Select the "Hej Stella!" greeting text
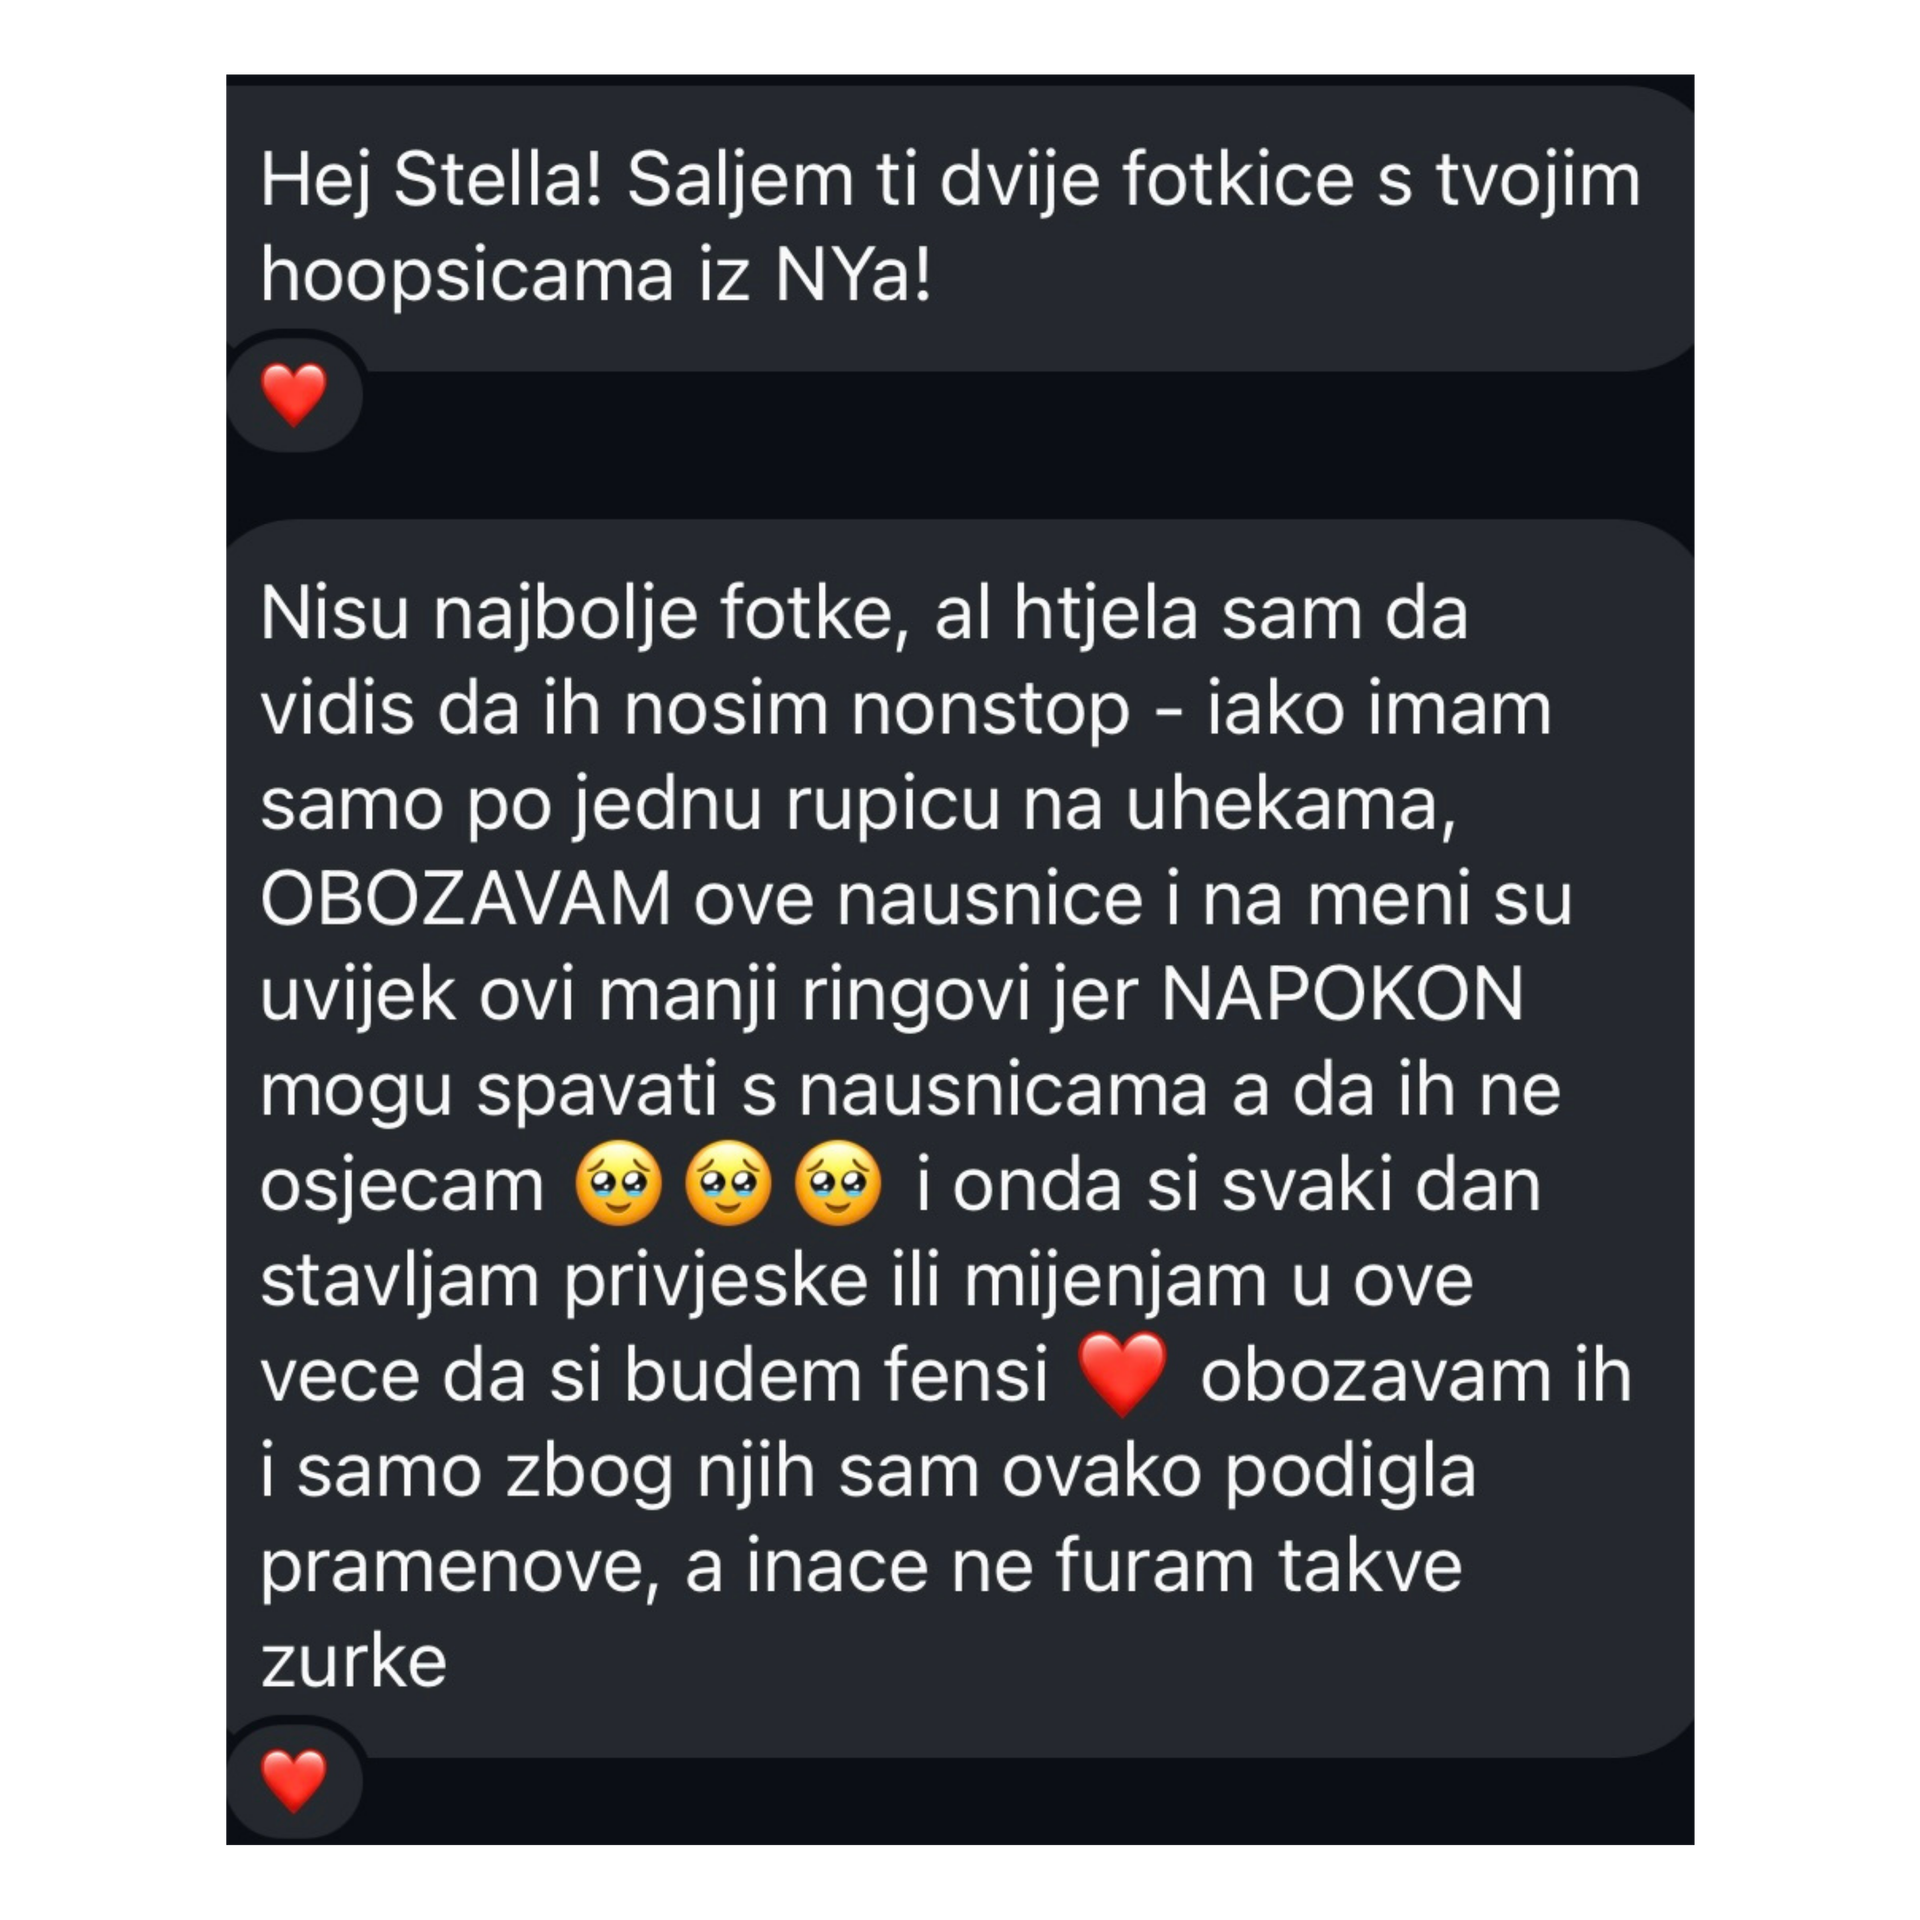This screenshot has height=1920, width=1920. click(x=430, y=182)
